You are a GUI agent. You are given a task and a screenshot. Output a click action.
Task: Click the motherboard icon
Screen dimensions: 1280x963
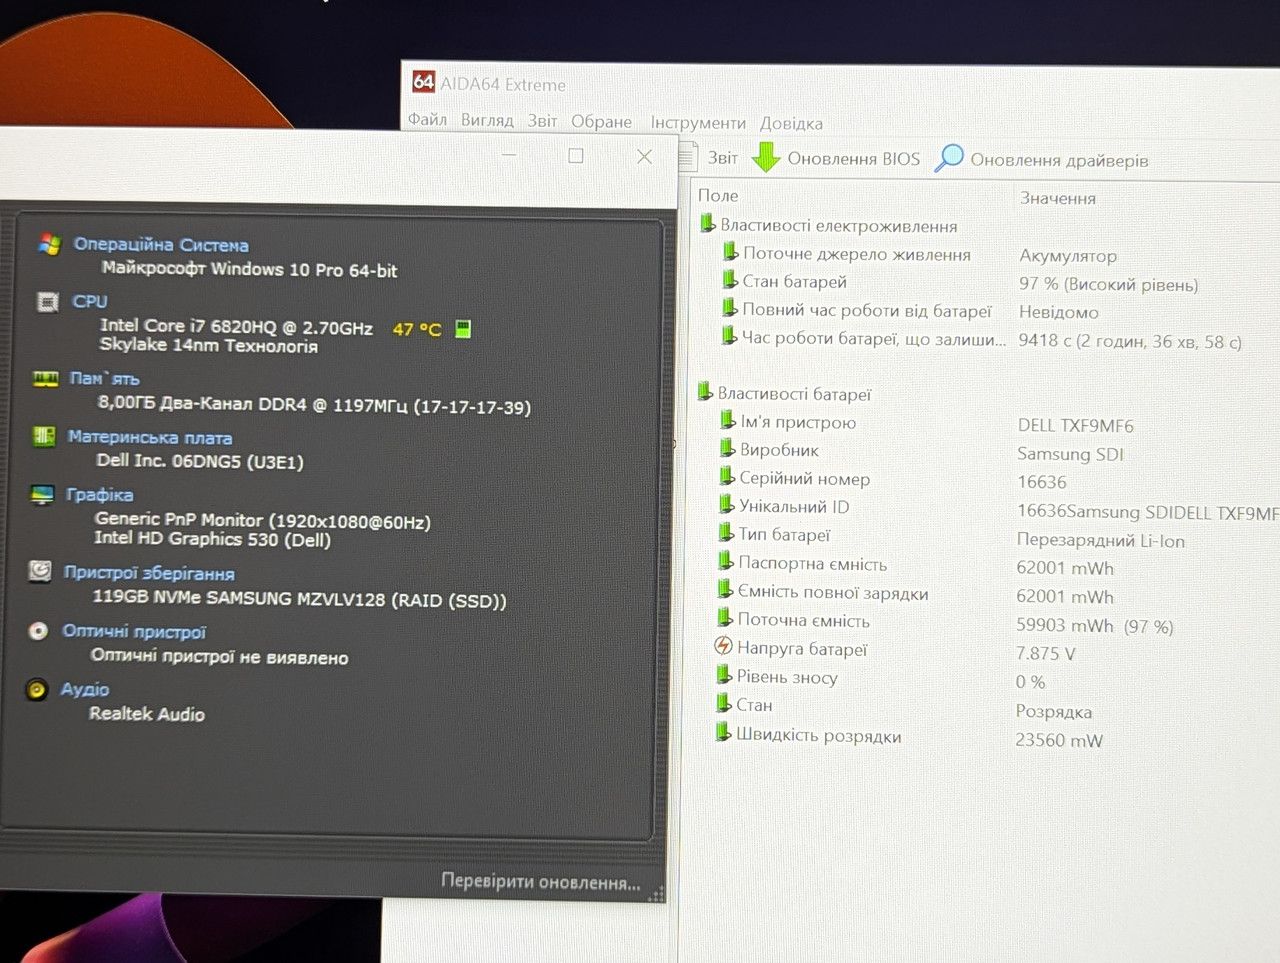point(43,436)
